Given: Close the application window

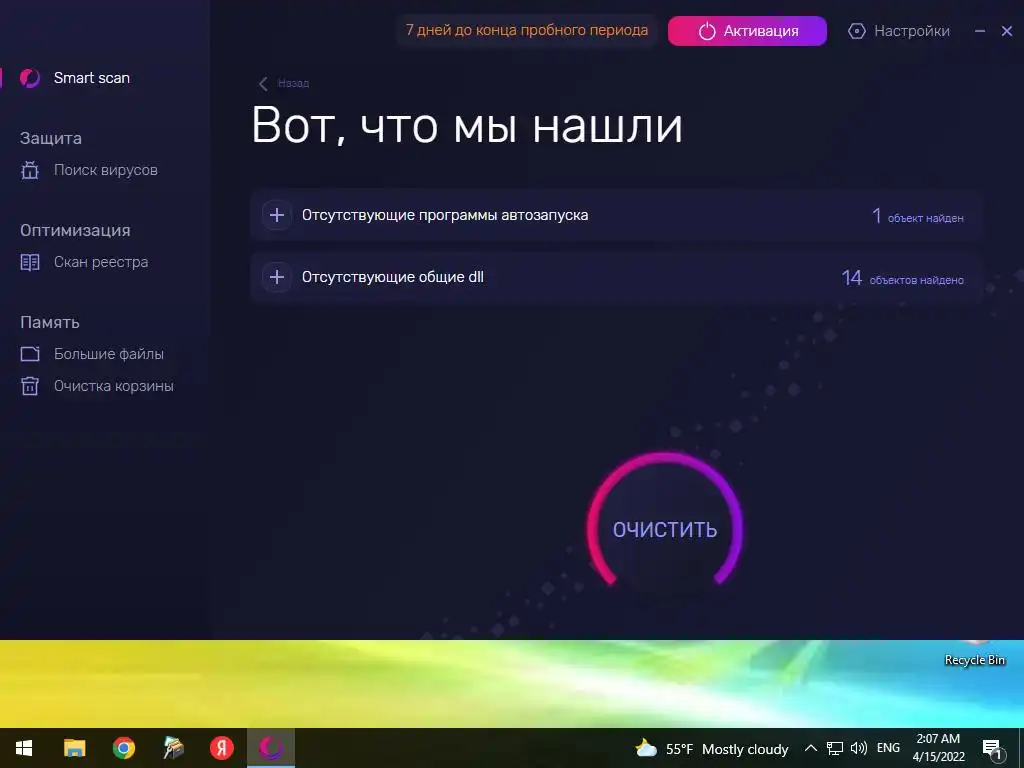Looking at the screenshot, I should [x=1006, y=31].
